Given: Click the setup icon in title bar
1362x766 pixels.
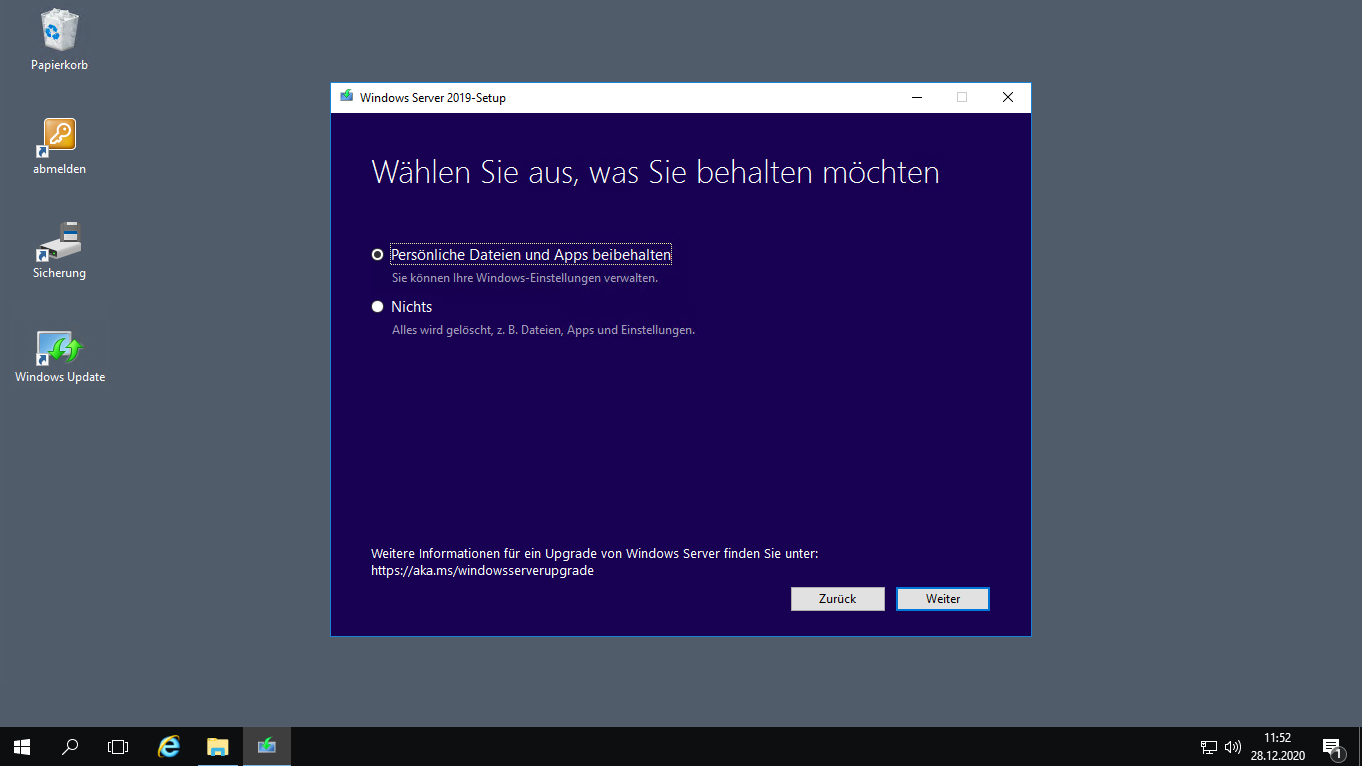Looking at the screenshot, I should (x=346, y=97).
